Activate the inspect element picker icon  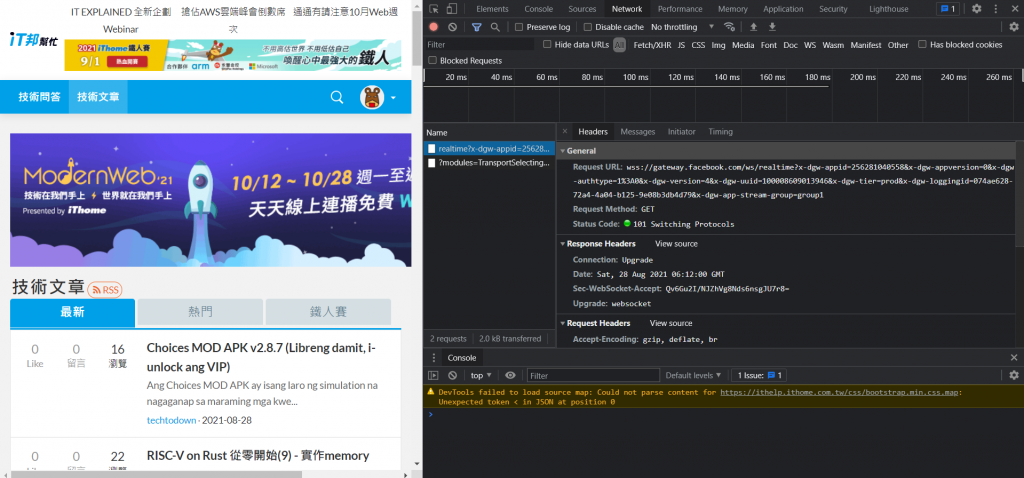(434, 8)
